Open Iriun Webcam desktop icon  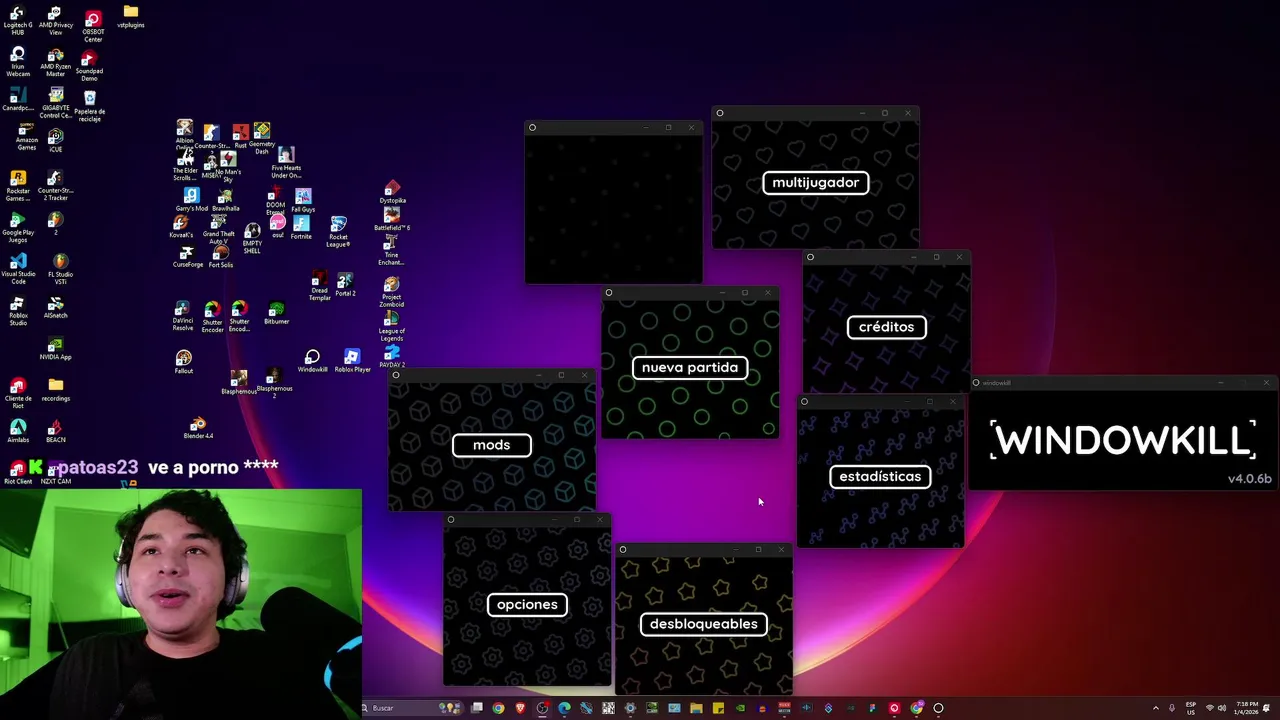tap(18, 61)
